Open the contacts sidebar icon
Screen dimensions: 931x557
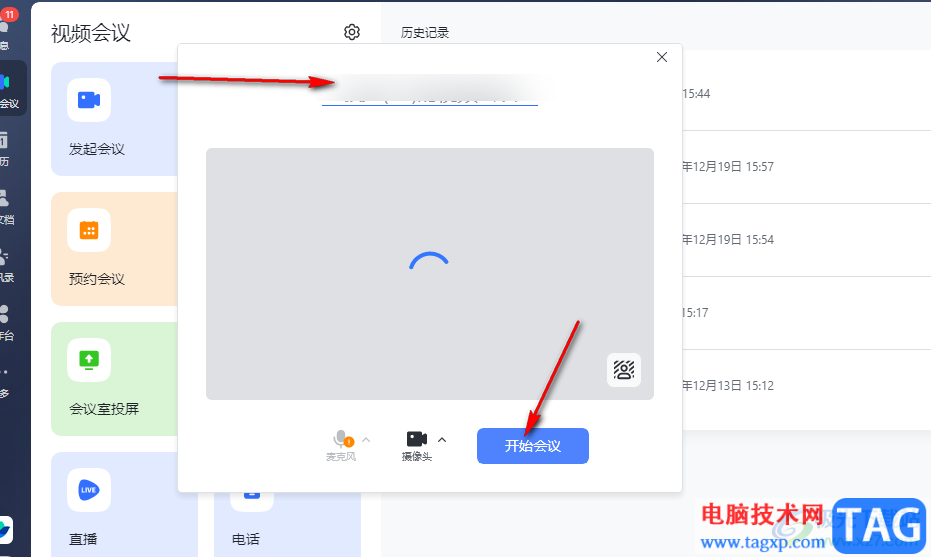pos(6,265)
